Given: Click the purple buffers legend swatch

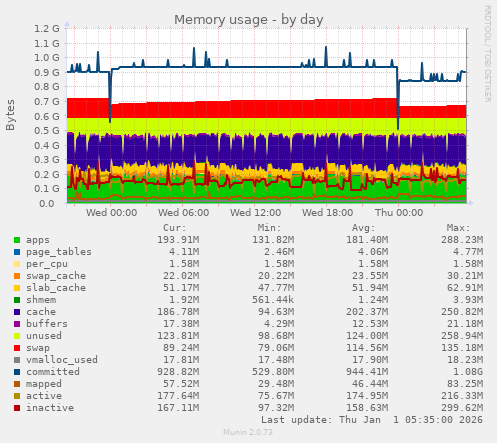Looking at the screenshot, I should (17, 324).
